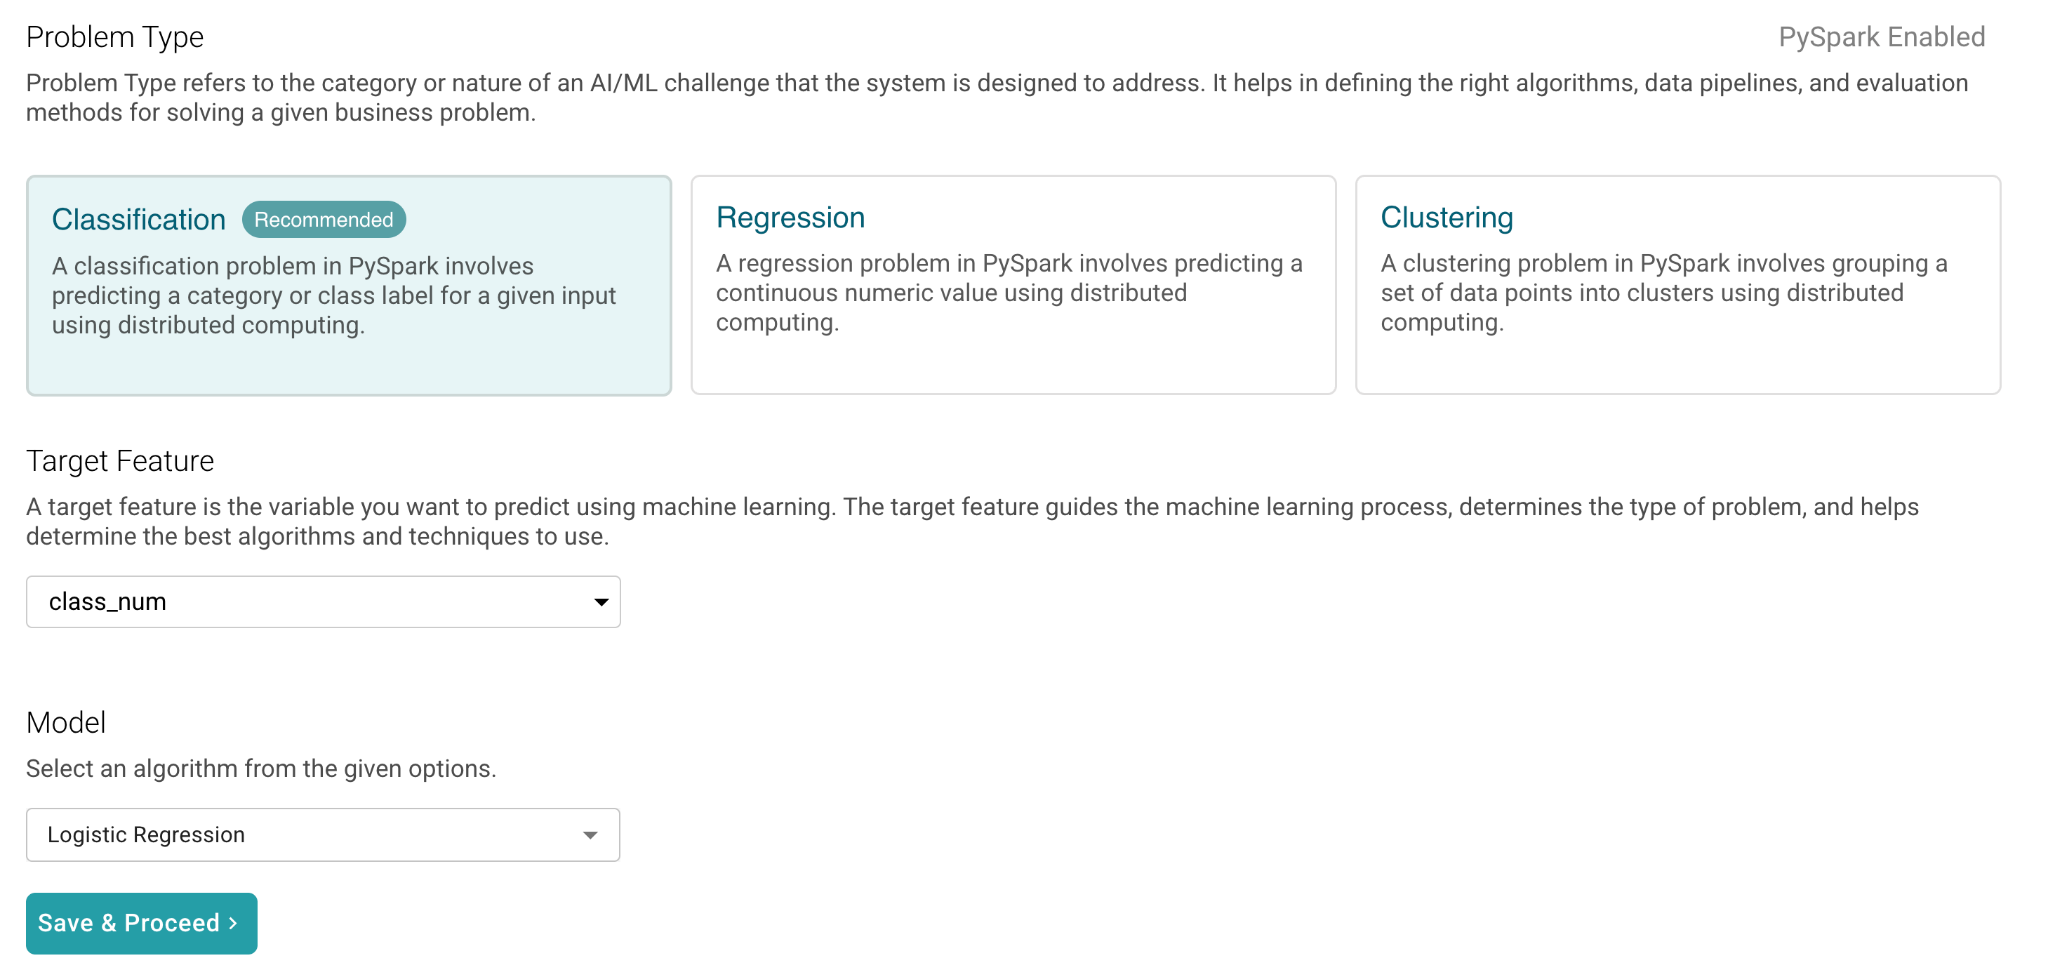Click the Problem Type section heading
Screen dimensions: 2048x978
[x=115, y=37]
